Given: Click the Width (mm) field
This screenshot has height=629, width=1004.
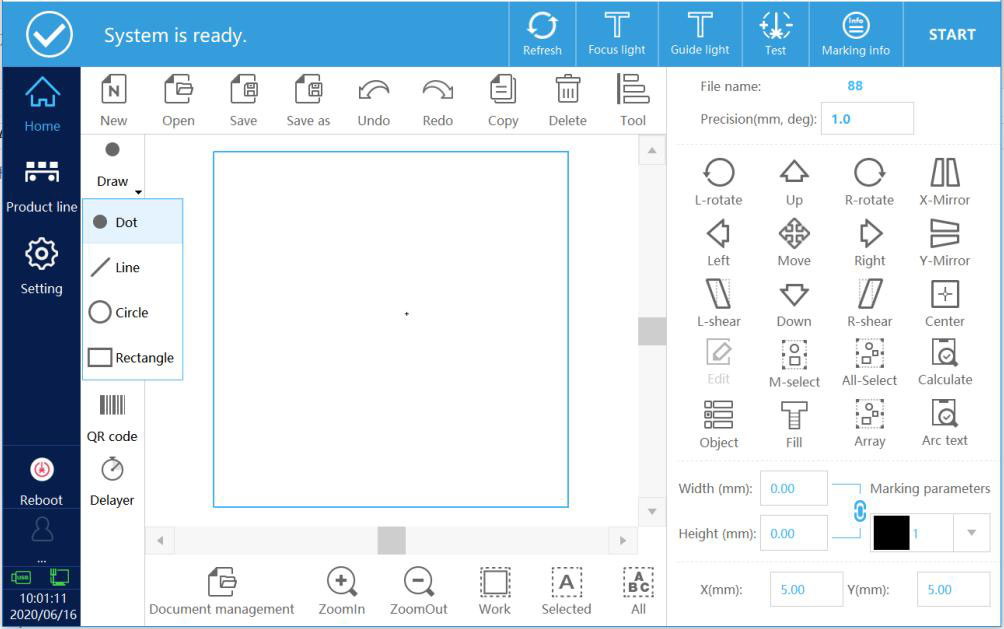Looking at the screenshot, I should coord(793,488).
